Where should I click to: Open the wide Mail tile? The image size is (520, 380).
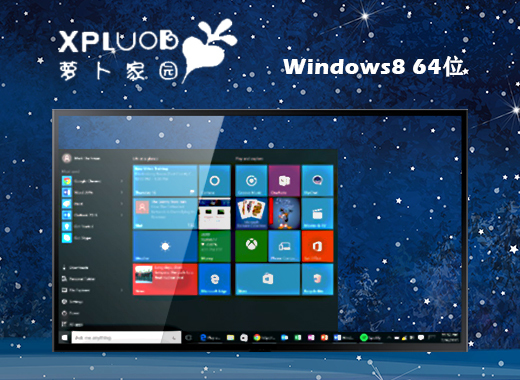pyautogui.click(x=165, y=213)
